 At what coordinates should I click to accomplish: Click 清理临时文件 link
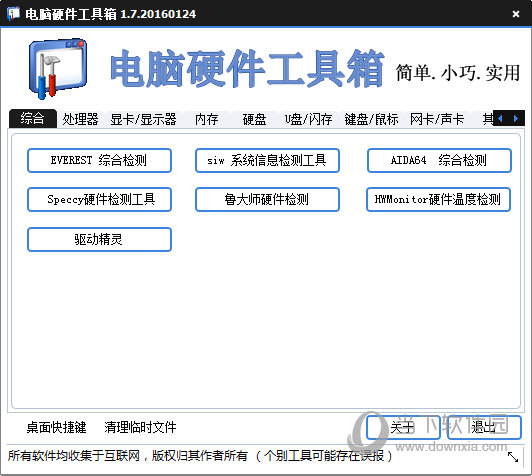point(140,427)
